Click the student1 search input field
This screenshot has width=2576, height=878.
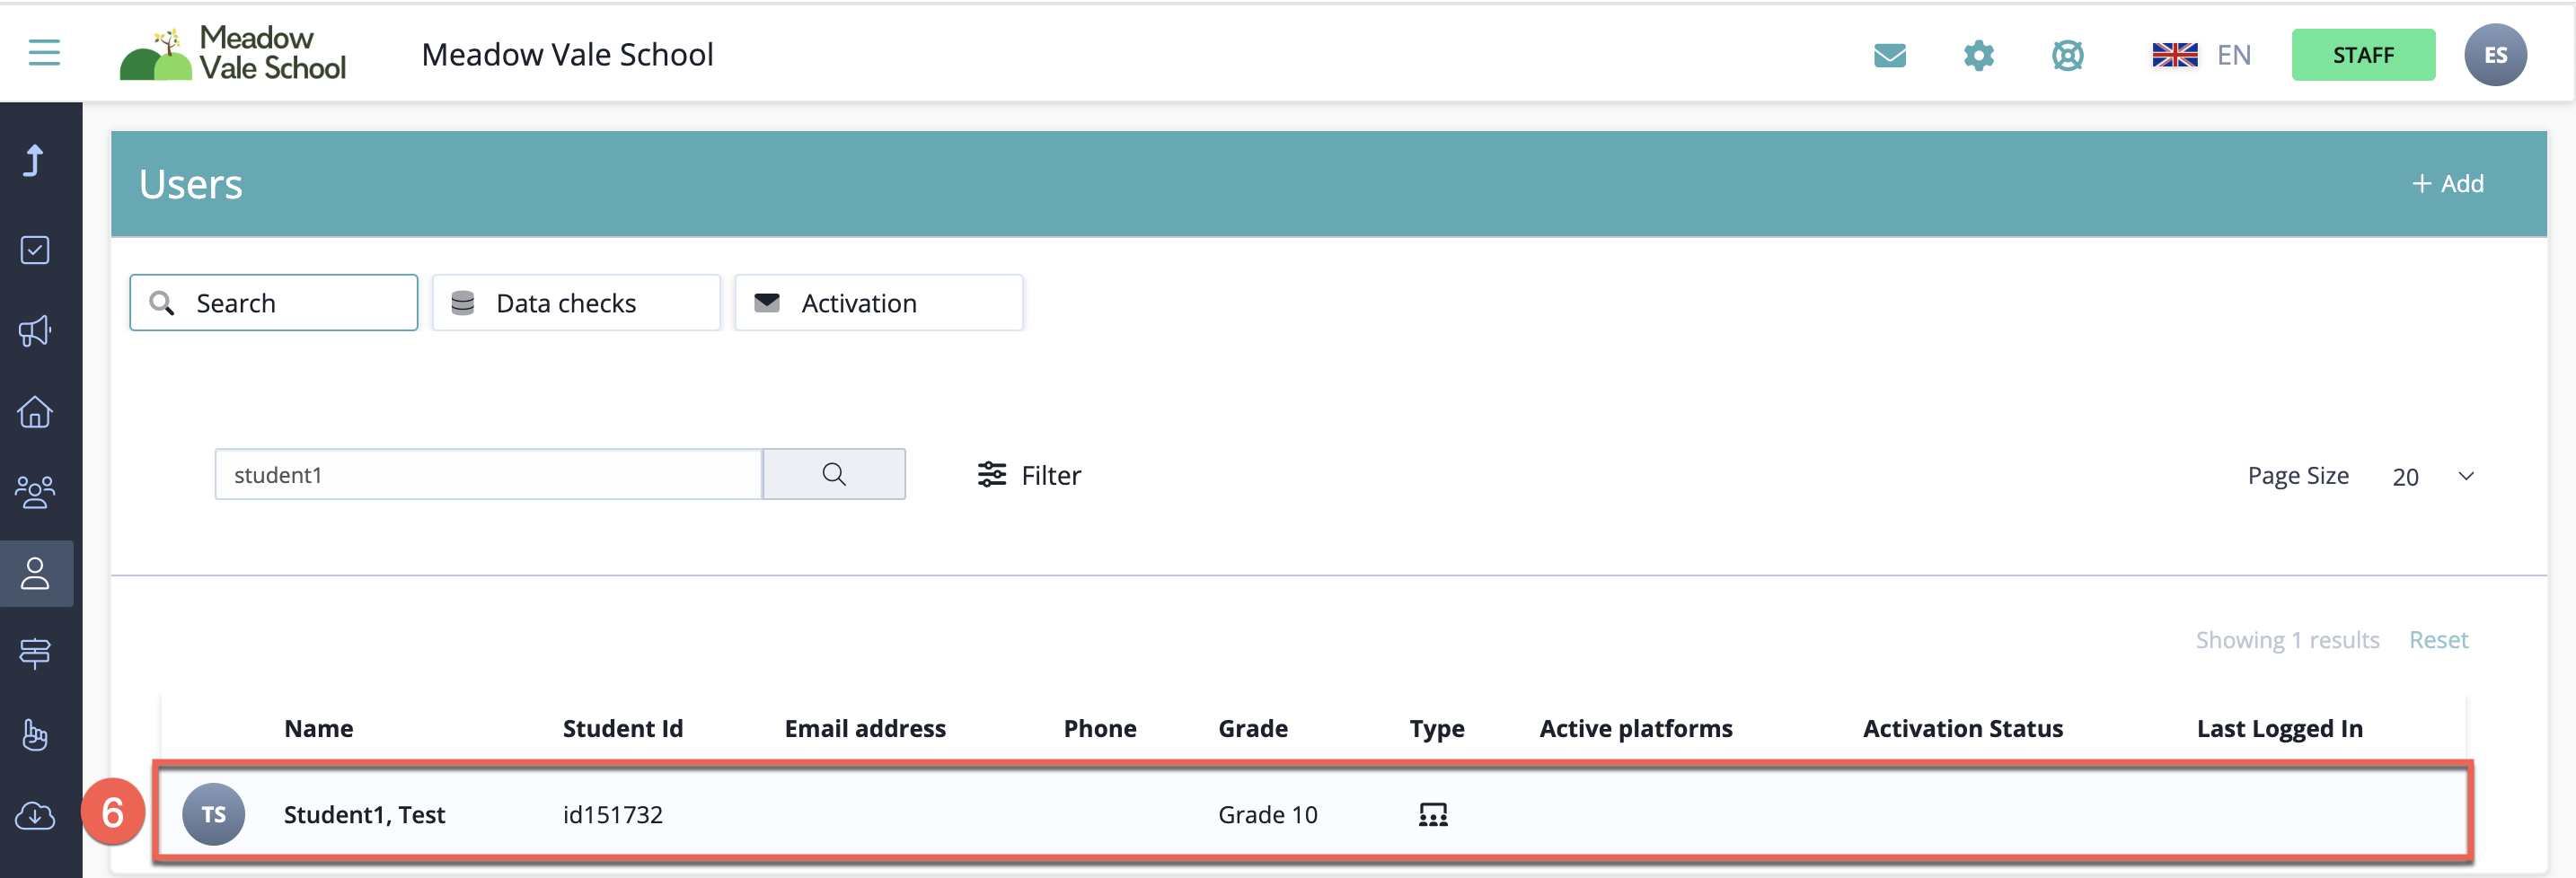[x=488, y=475]
